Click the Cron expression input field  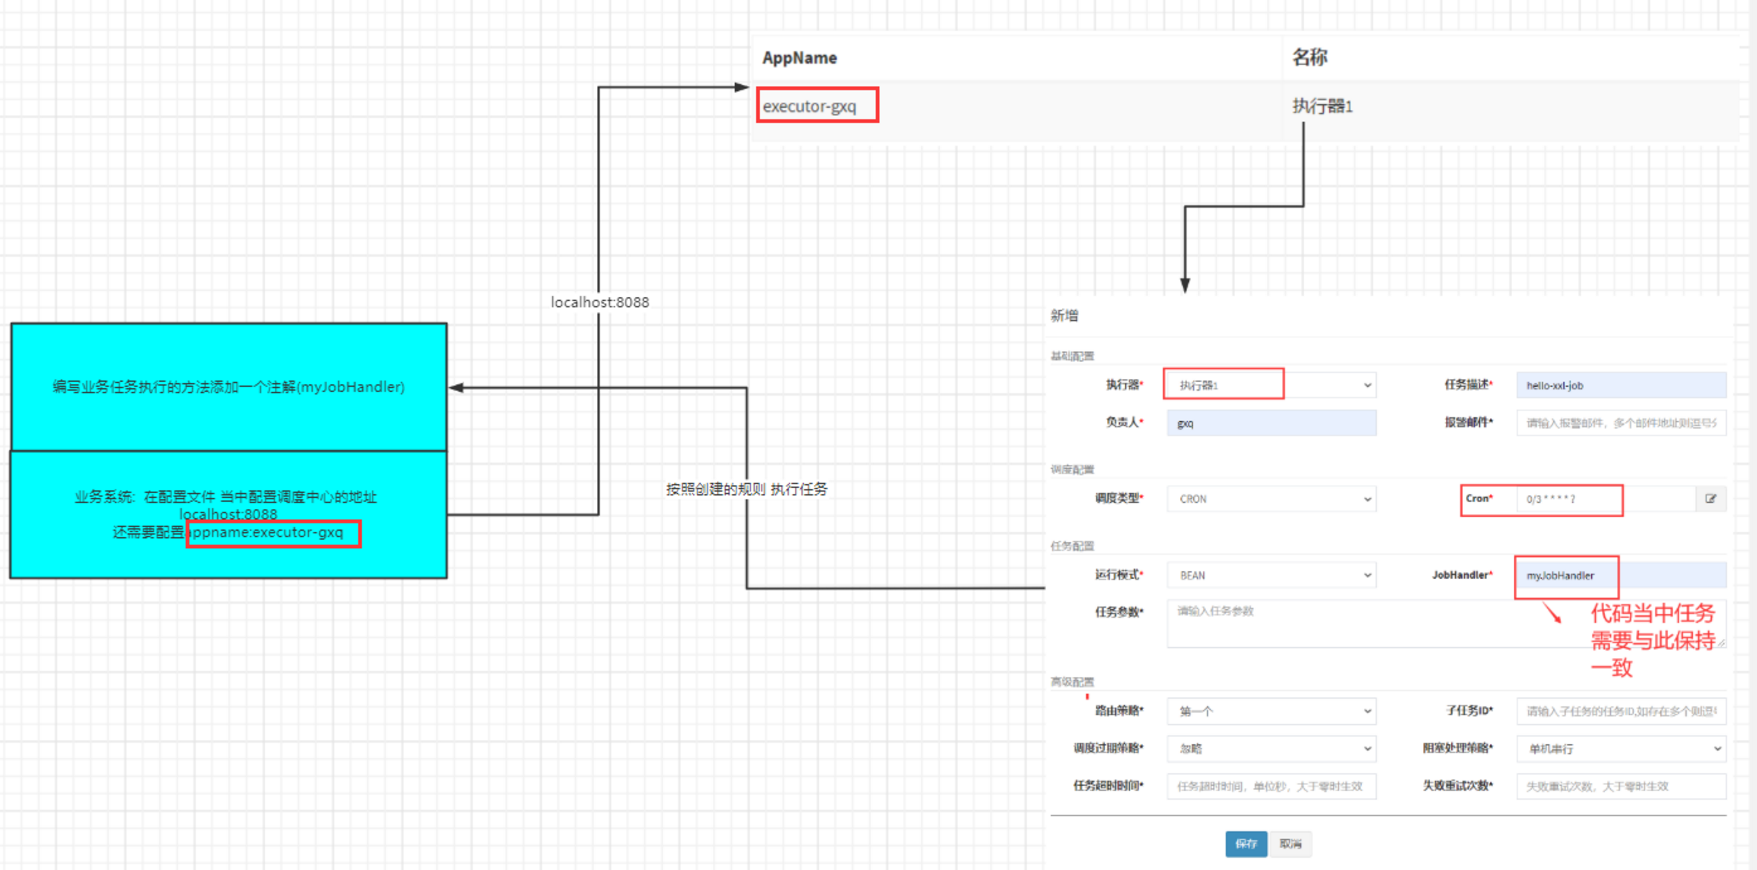1606,499
